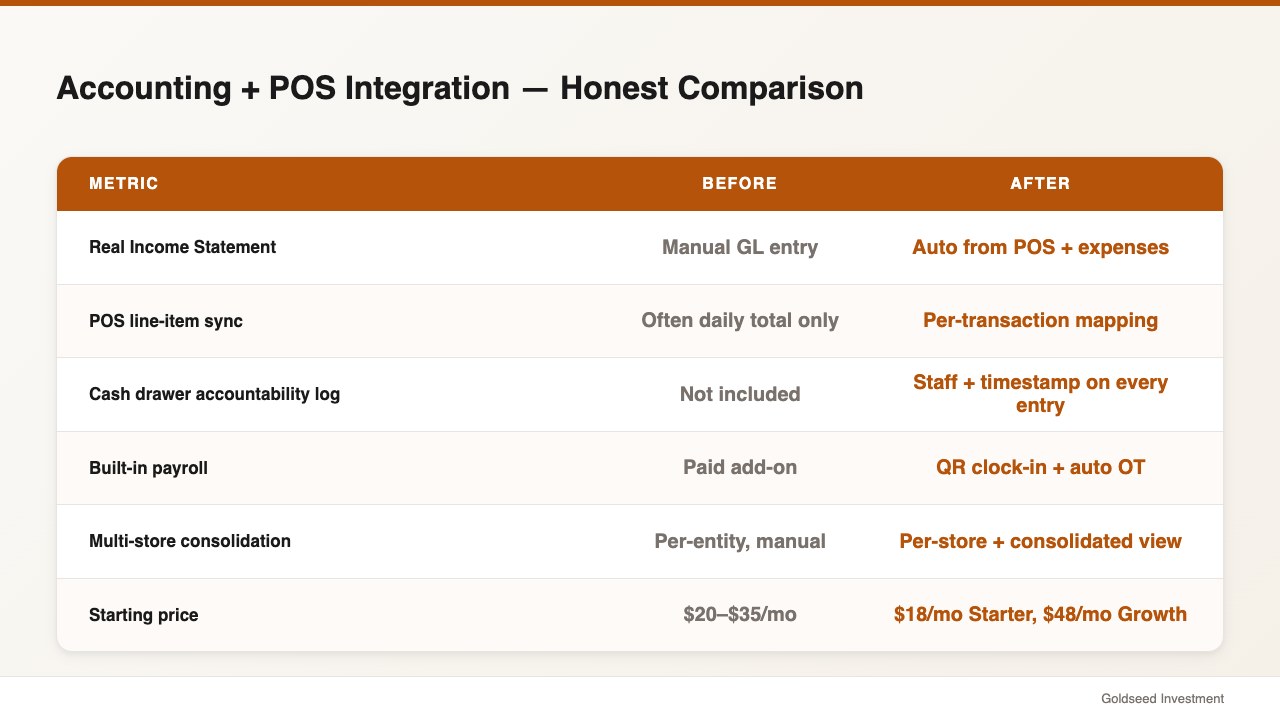Viewport: 1280px width, 720px height.
Task: Click 'Cash drawer accountability log' label
Action: tap(214, 394)
